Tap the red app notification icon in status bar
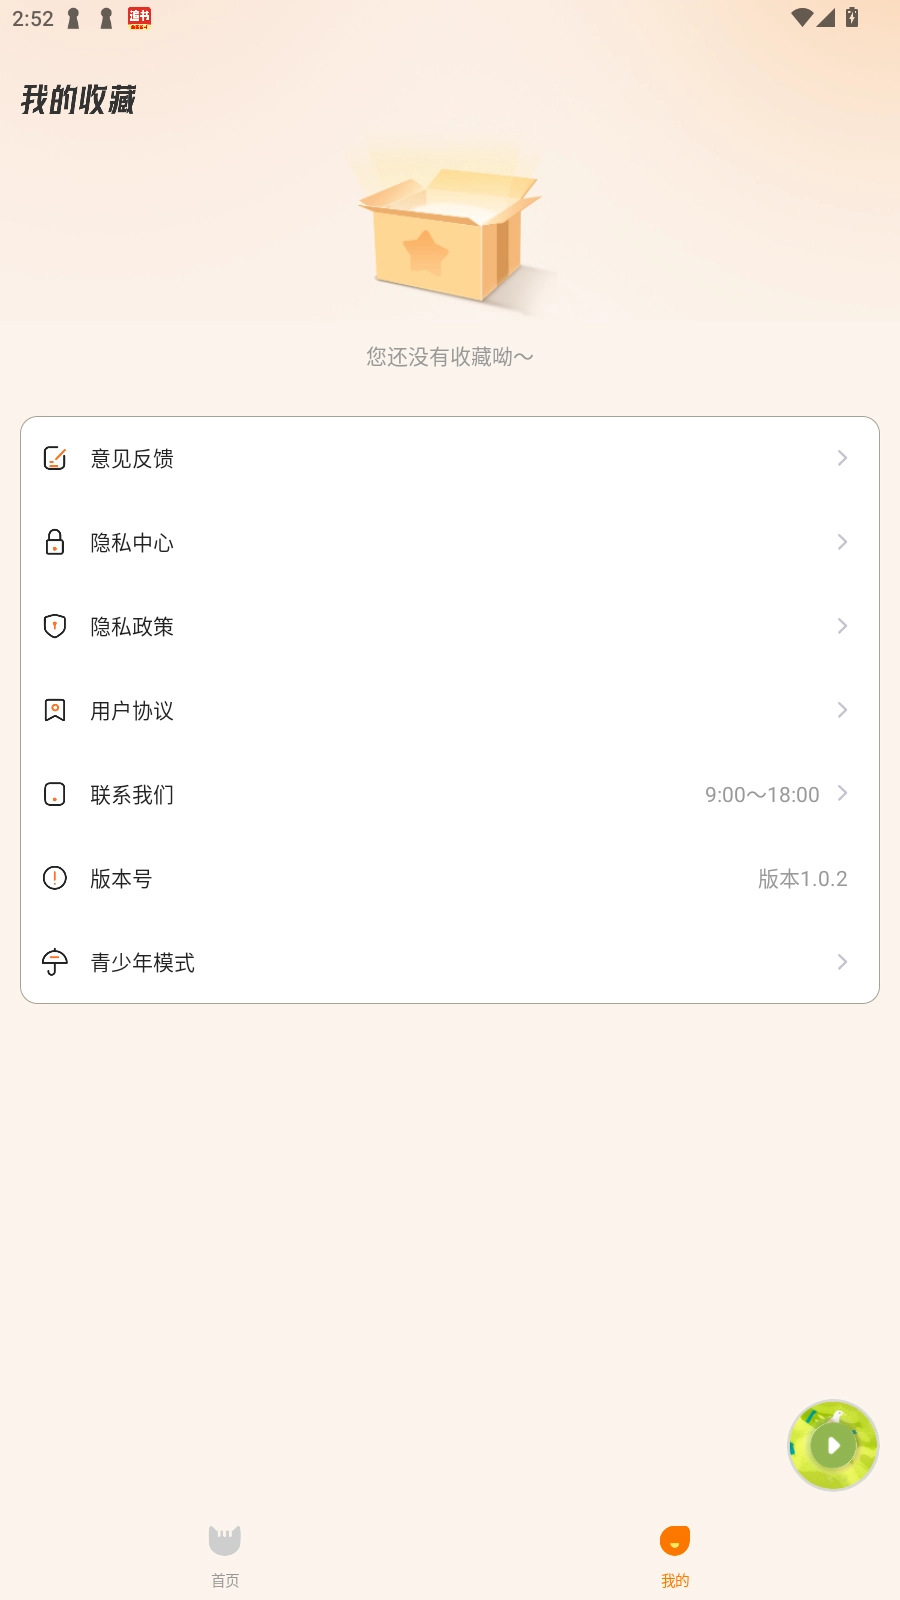 pyautogui.click(x=140, y=18)
